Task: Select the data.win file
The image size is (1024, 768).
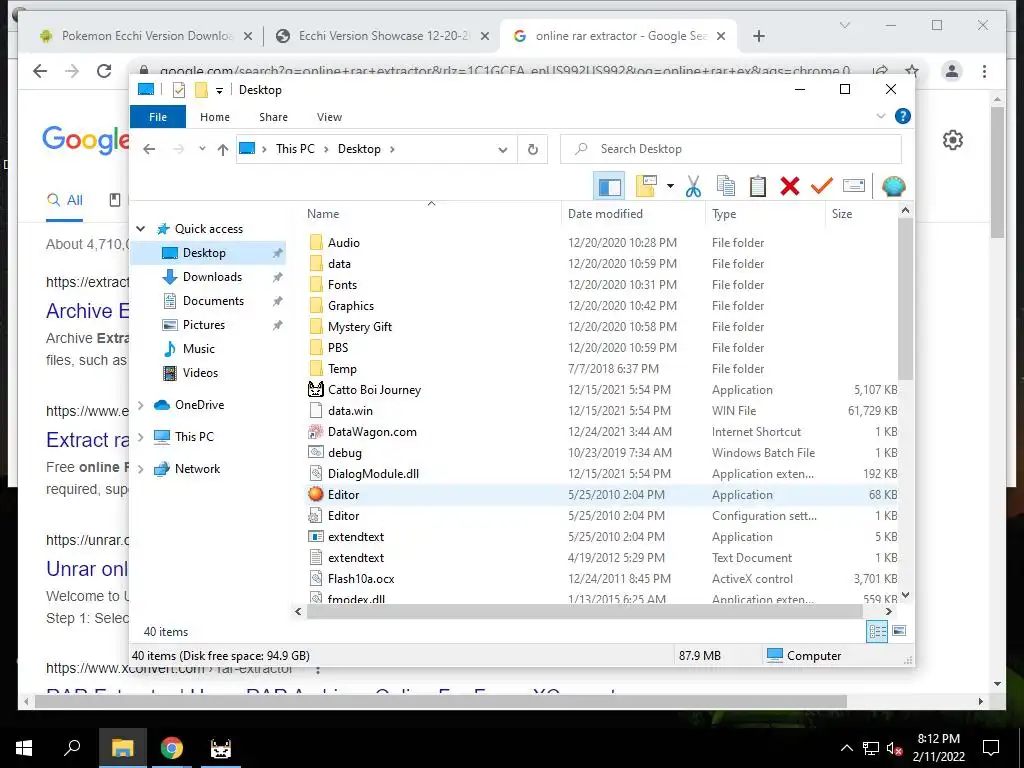Action: click(x=350, y=411)
